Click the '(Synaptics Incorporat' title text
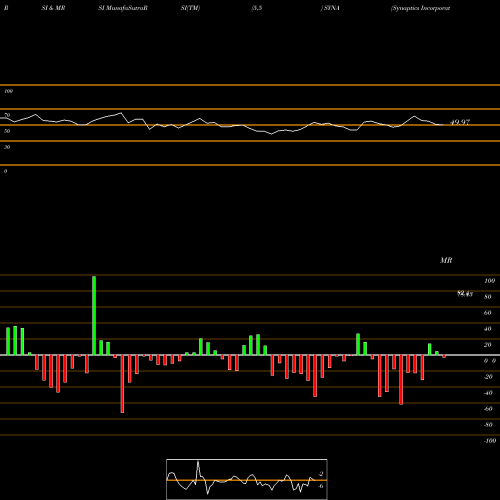500x500 pixels. [420, 8]
